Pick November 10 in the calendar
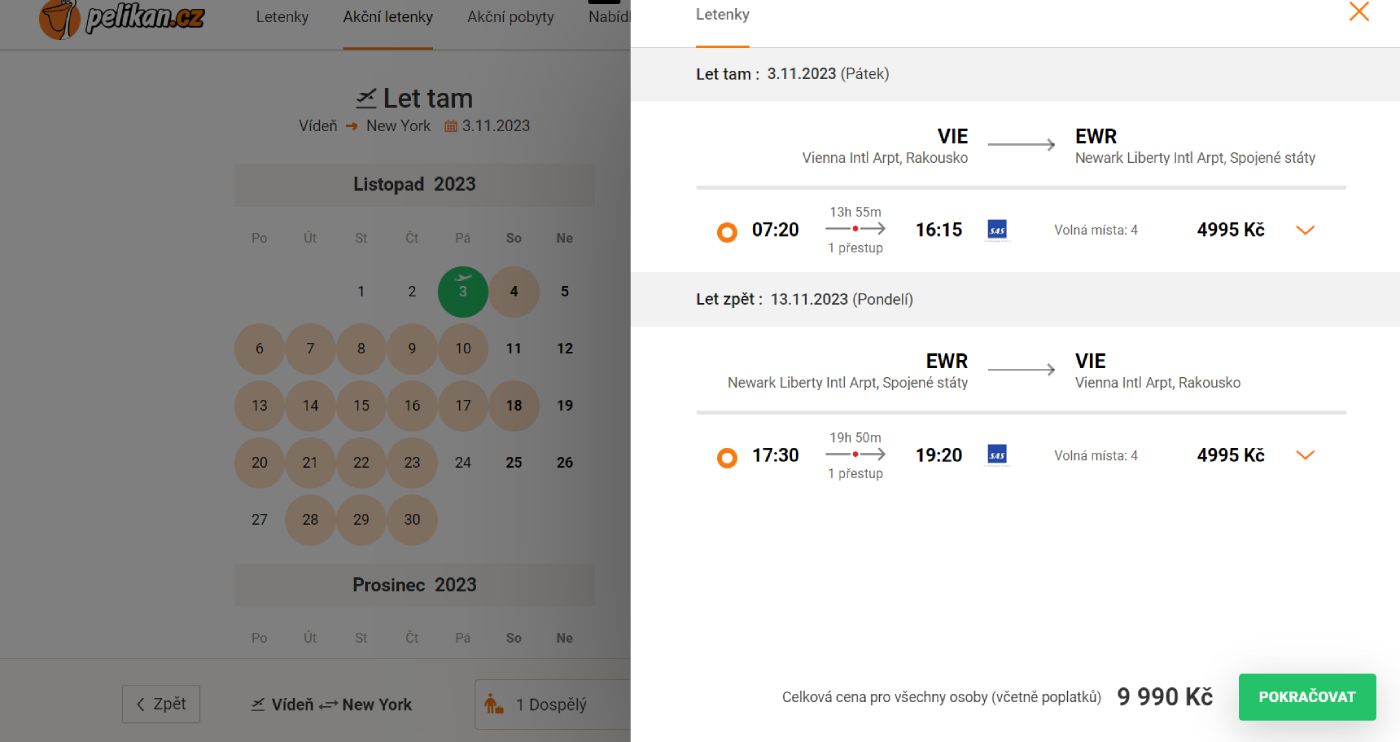The width and height of the screenshot is (1400, 742). (463, 349)
